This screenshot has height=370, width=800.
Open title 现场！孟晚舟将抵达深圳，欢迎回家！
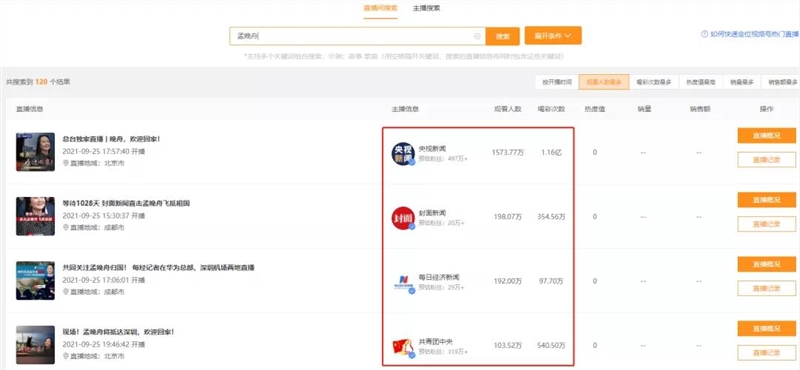[x=118, y=332]
